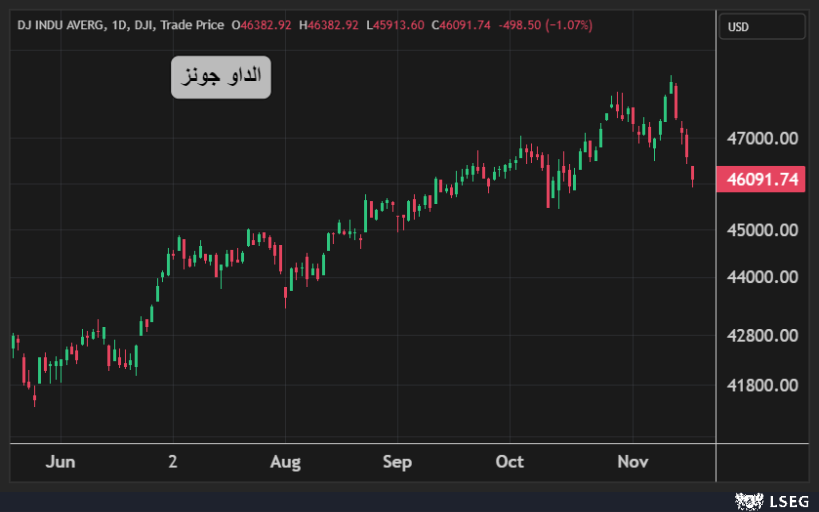Select the Sep marker on the time axis
The height and width of the screenshot is (512, 819).
(397, 462)
